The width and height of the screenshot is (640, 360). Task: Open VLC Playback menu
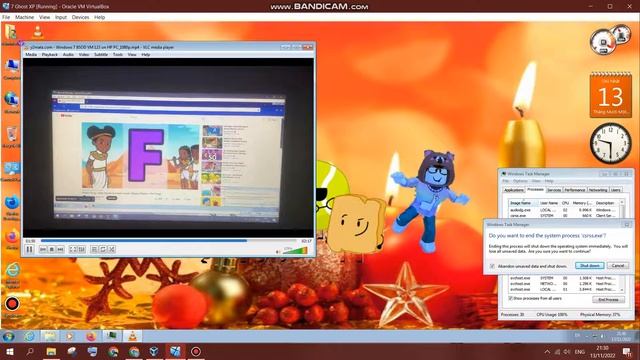click(x=50, y=54)
